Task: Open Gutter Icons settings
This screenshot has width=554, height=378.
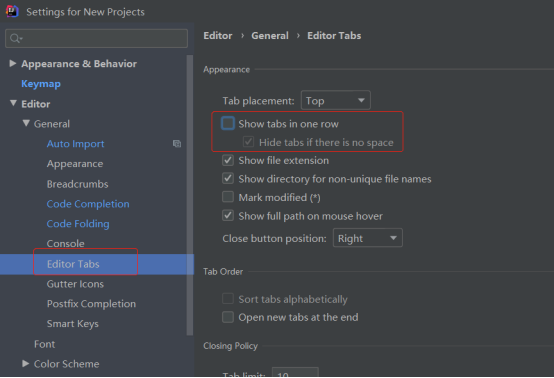Action: [x=75, y=284]
